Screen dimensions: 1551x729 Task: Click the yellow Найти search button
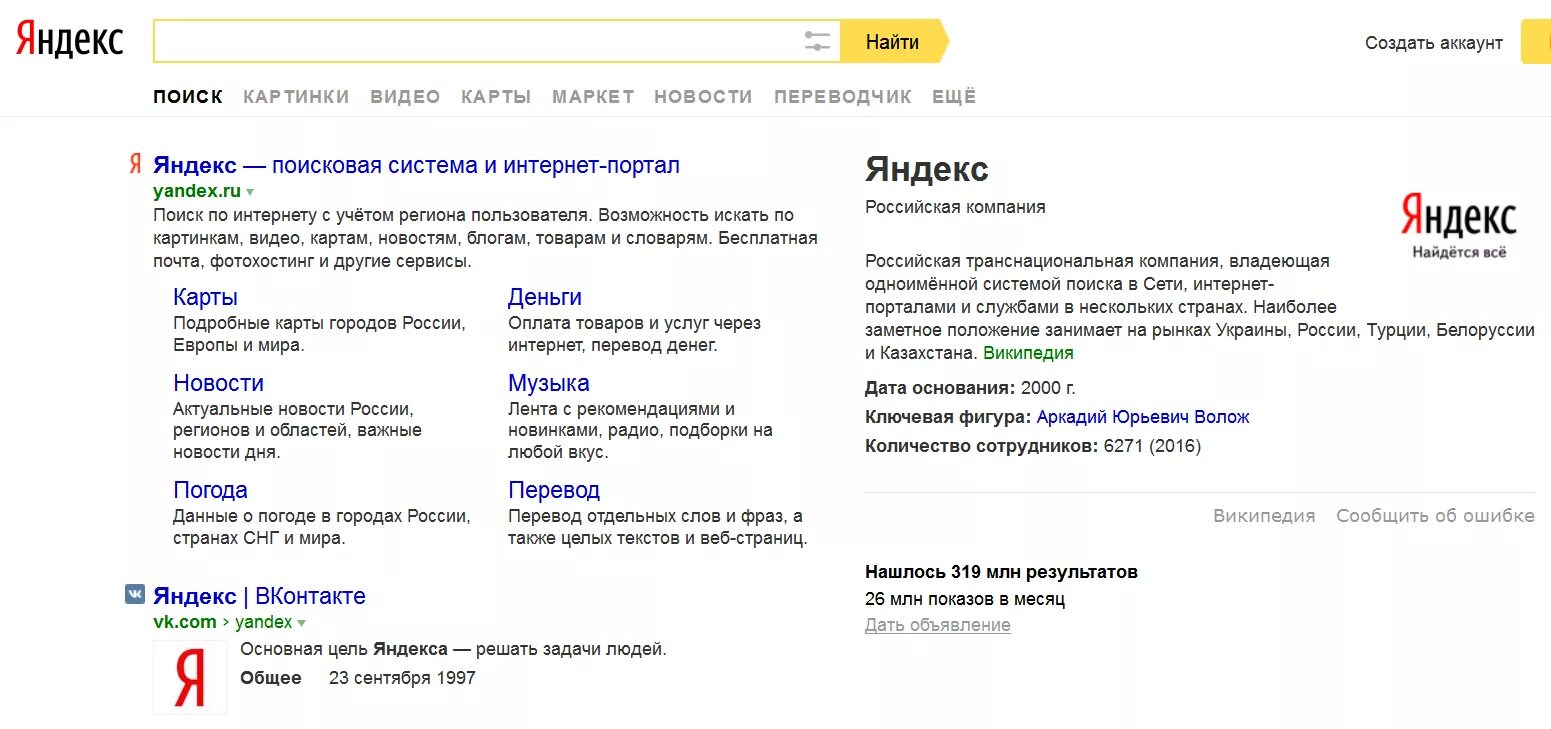[x=893, y=41]
